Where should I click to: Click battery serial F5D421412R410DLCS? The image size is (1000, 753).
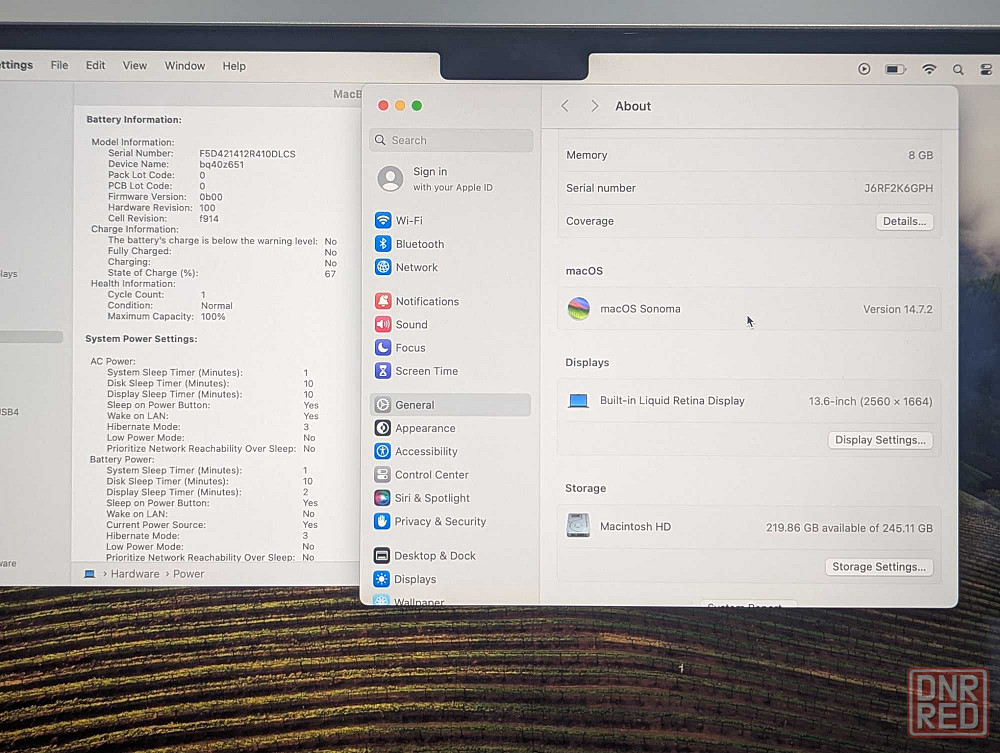pyautogui.click(x=247, y=154)
